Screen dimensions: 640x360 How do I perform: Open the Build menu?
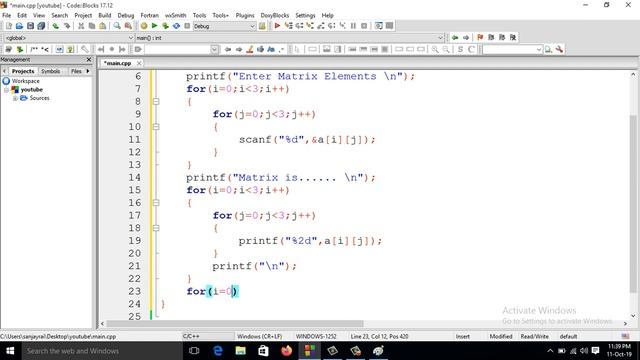click(x=105, y=15)
